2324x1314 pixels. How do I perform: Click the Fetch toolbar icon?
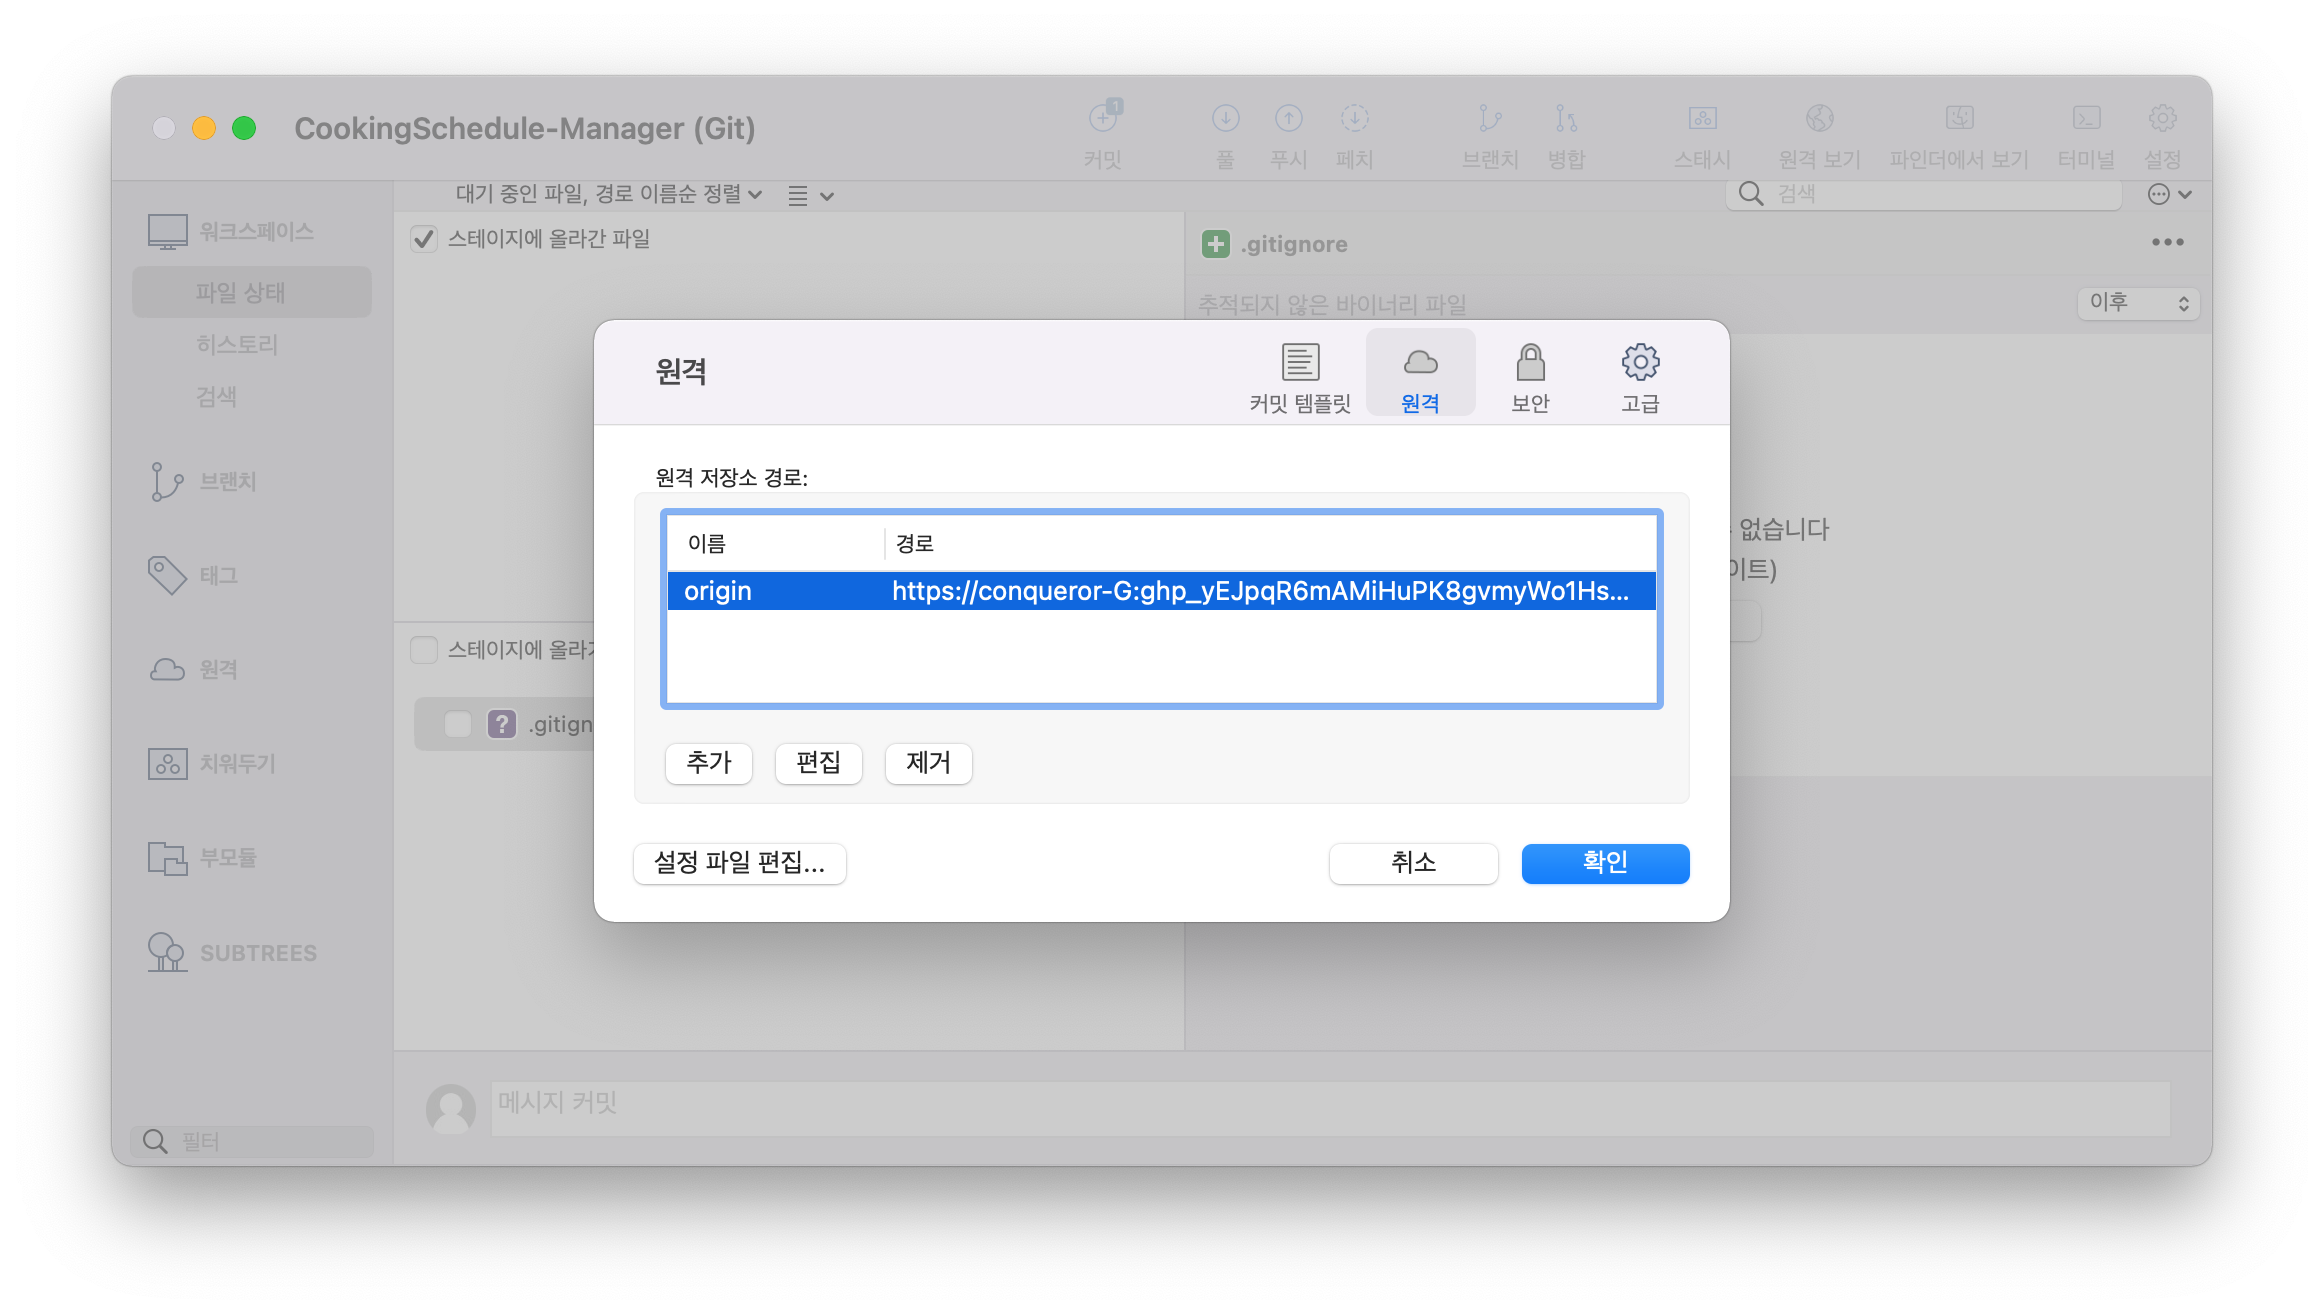1354,120
